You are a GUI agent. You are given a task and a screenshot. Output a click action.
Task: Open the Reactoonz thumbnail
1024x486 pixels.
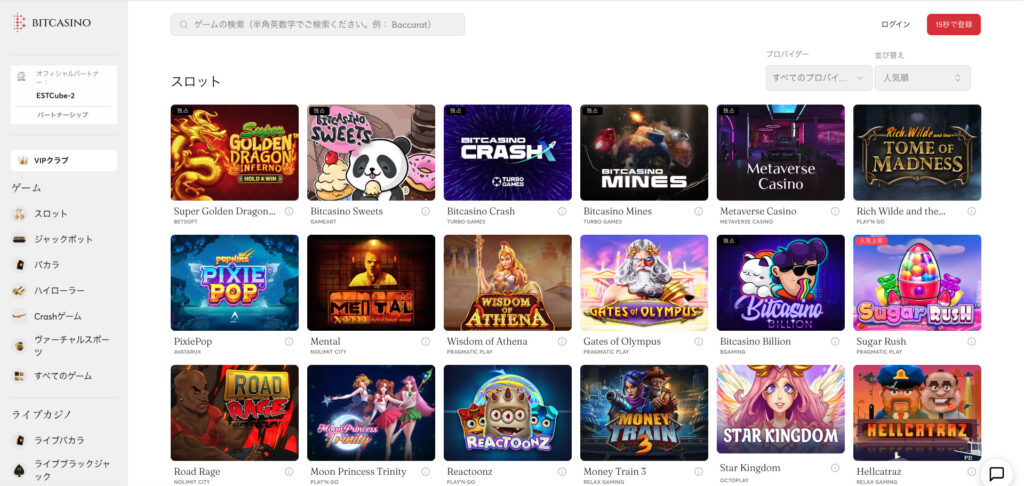pyautogui.click(x=507, y=412)
